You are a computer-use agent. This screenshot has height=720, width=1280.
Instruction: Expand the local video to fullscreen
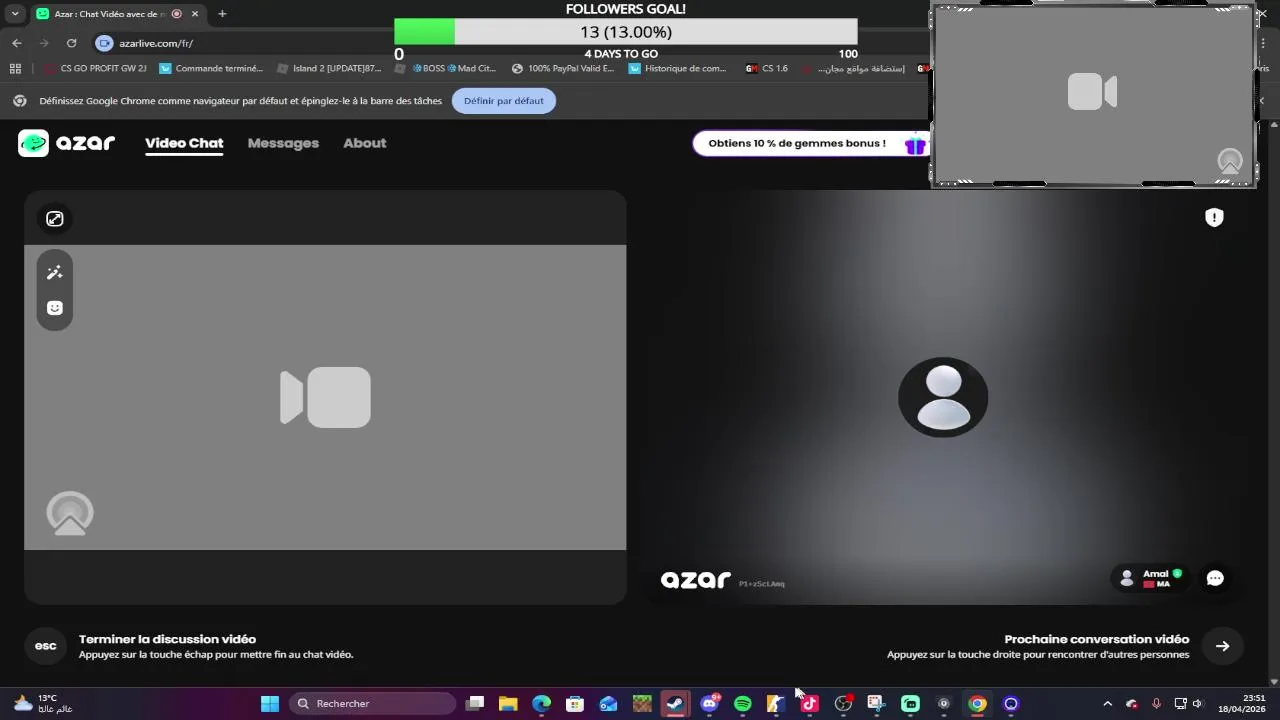point(55,219)
